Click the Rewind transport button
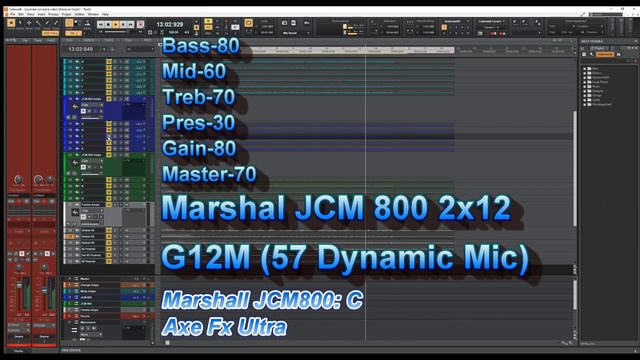The height and width of the screenshot is (360, 640). tap(101, 24)
